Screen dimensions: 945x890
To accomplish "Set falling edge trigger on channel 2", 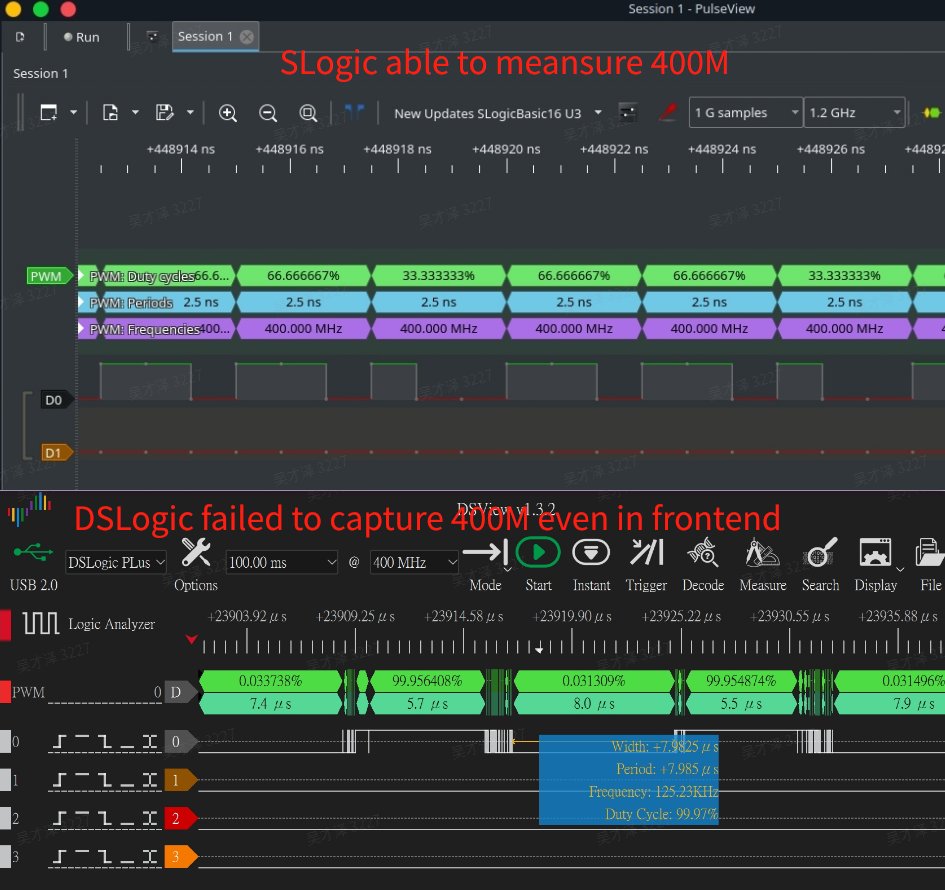I will (105, 818).
